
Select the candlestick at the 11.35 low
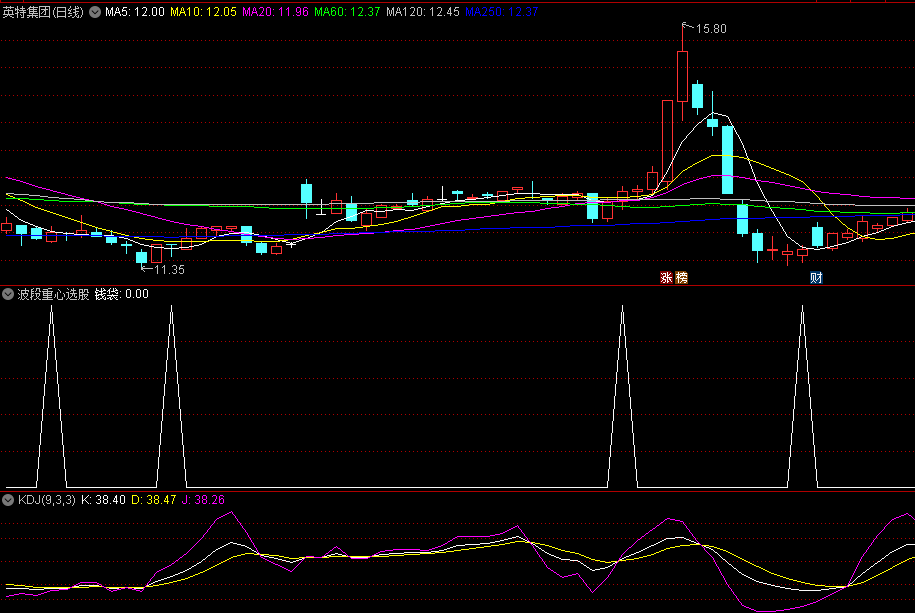coord(141,257)
